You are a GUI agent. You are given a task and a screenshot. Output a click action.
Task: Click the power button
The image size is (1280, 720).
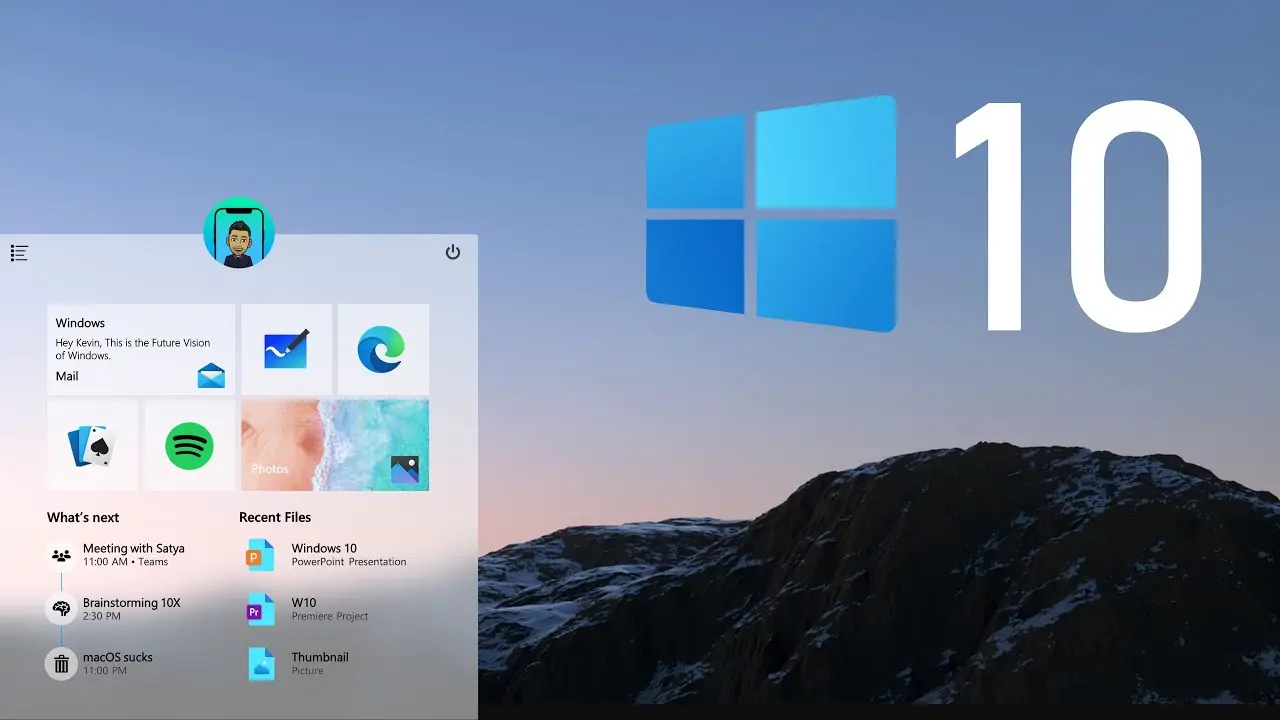(x=453, y=253)
